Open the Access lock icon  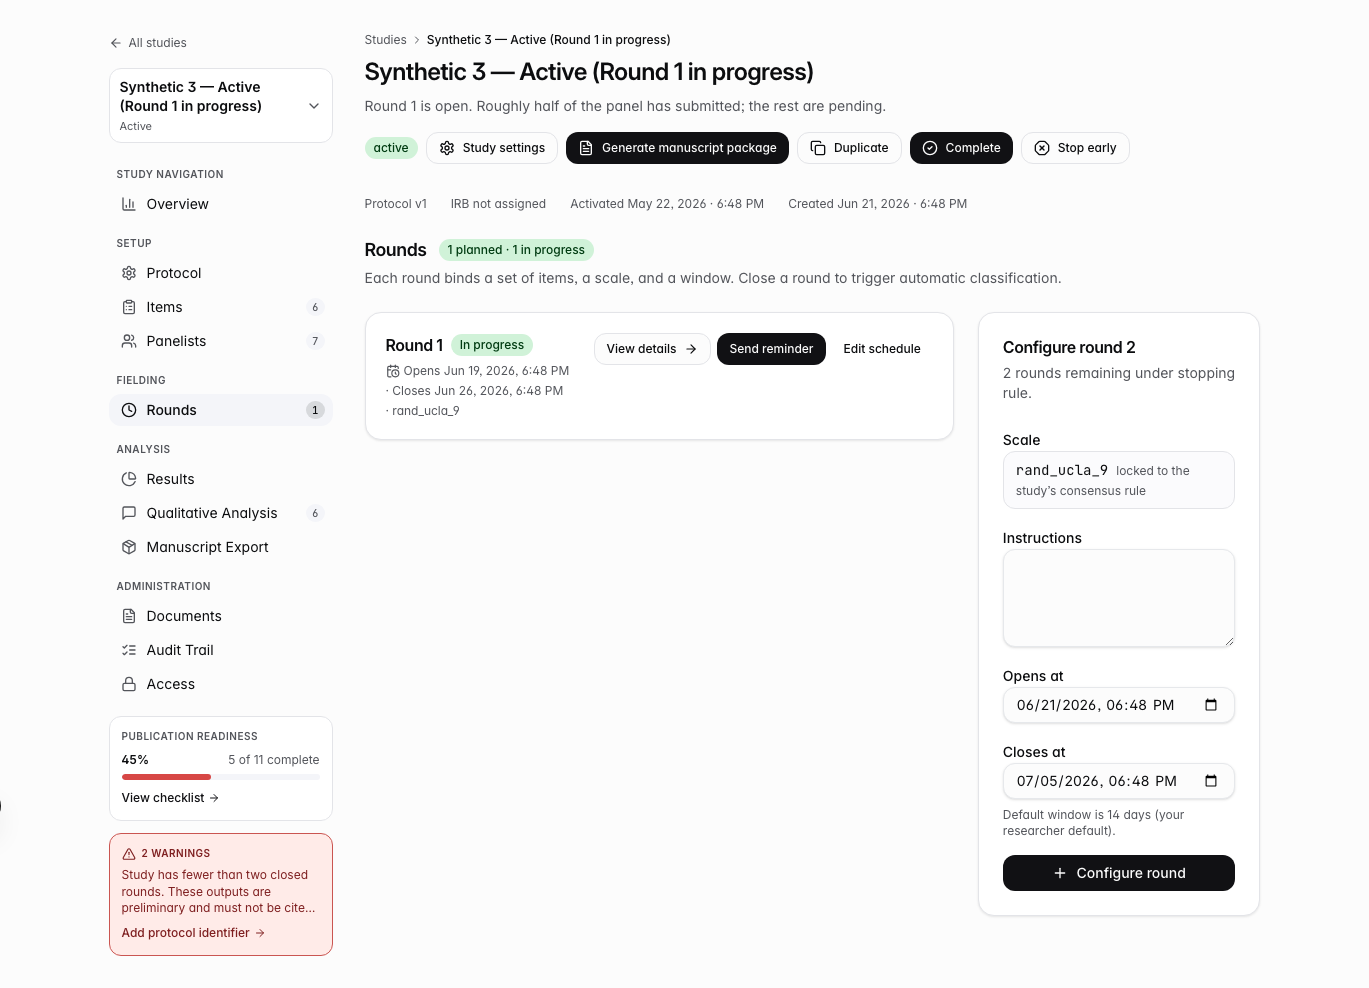pos(129,684)
